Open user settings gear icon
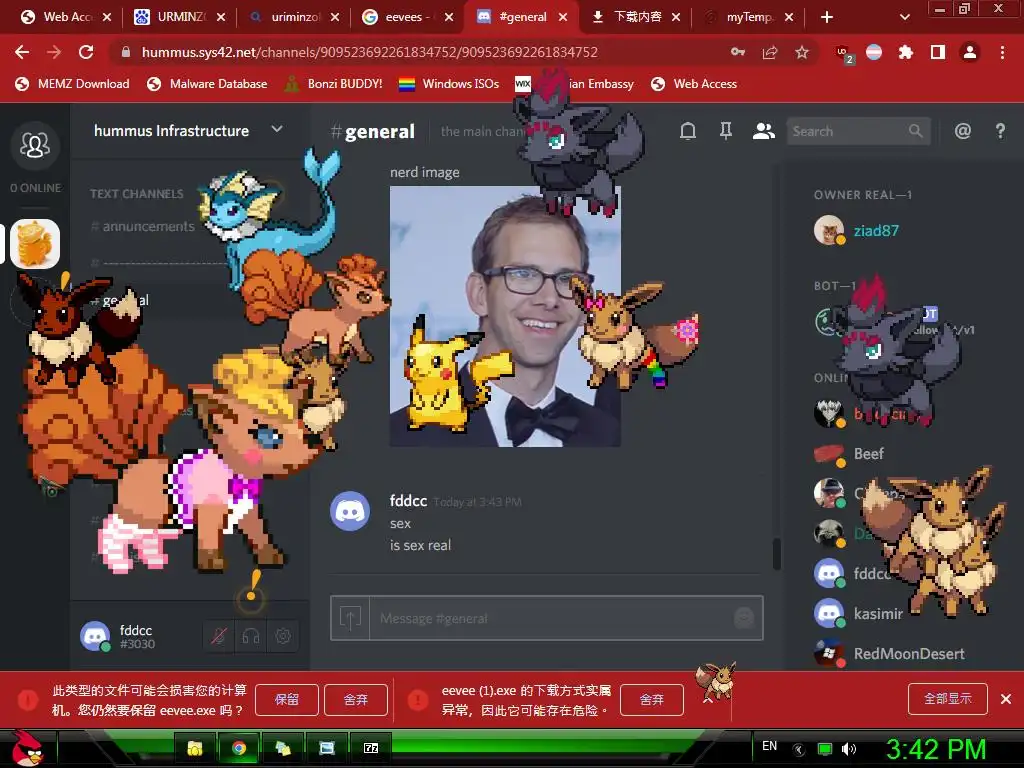Viewport: 1024px width, 768px height. pos(283,635)
